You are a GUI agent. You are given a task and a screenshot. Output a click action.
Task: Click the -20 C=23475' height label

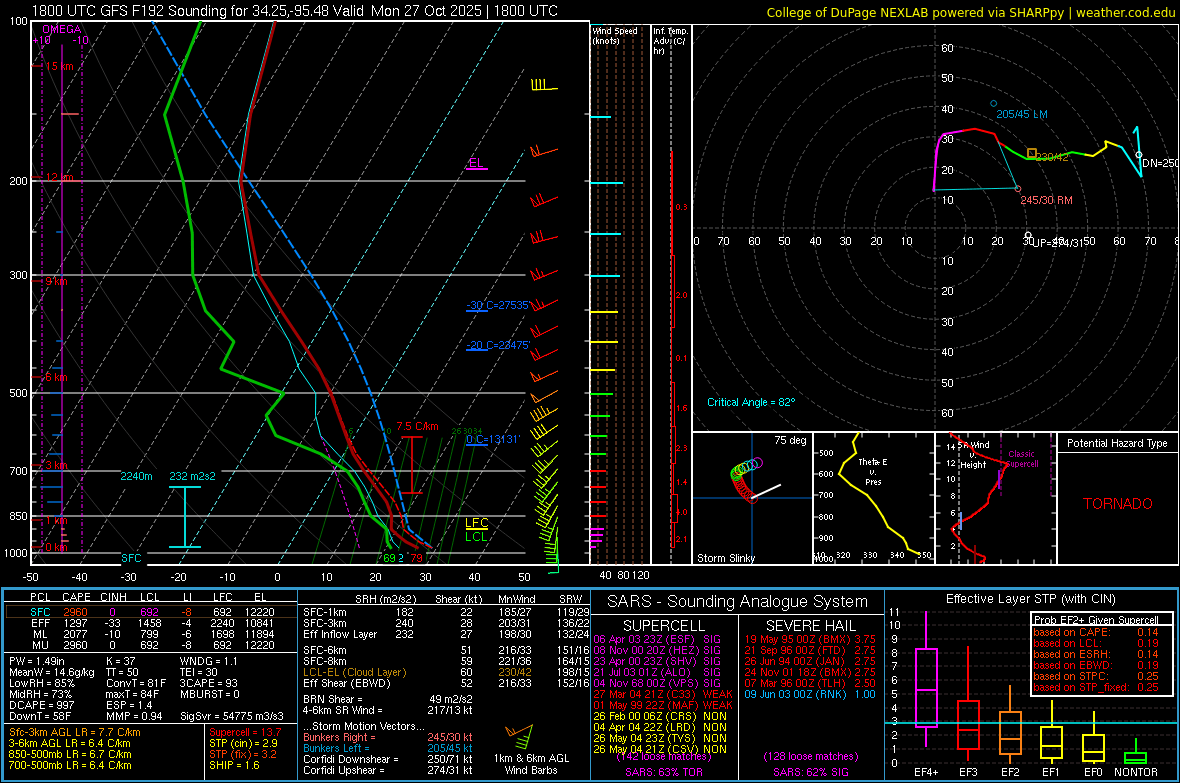(x=498, y=346)
